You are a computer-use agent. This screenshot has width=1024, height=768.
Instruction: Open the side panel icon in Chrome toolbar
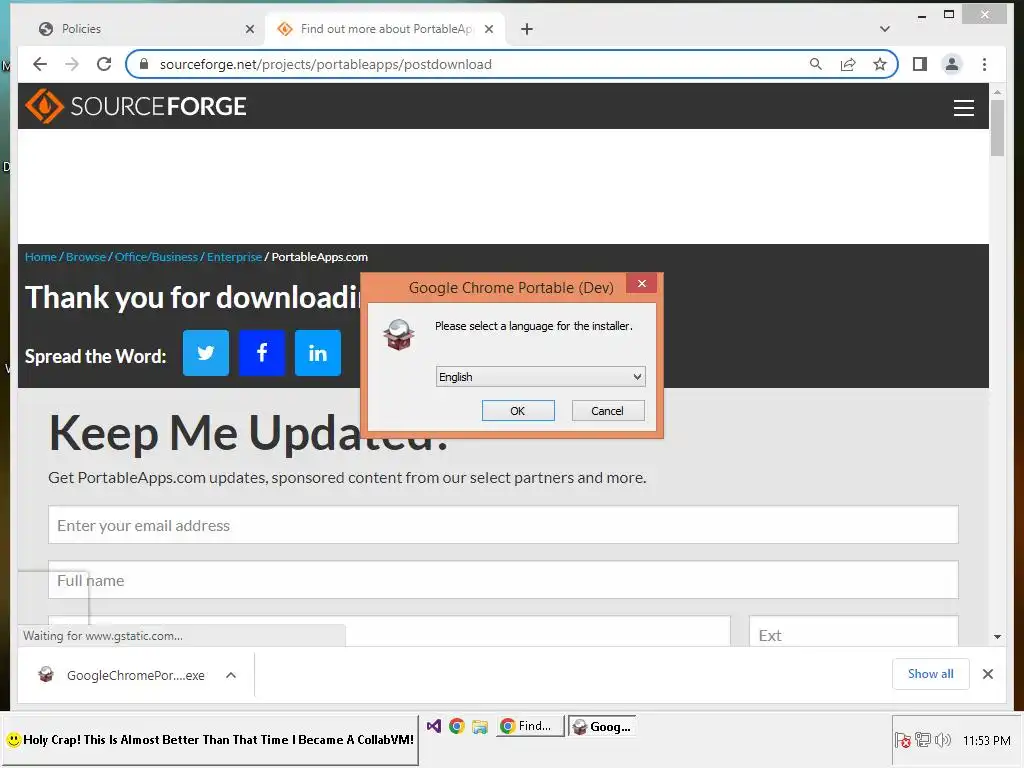tap(920, 64)
